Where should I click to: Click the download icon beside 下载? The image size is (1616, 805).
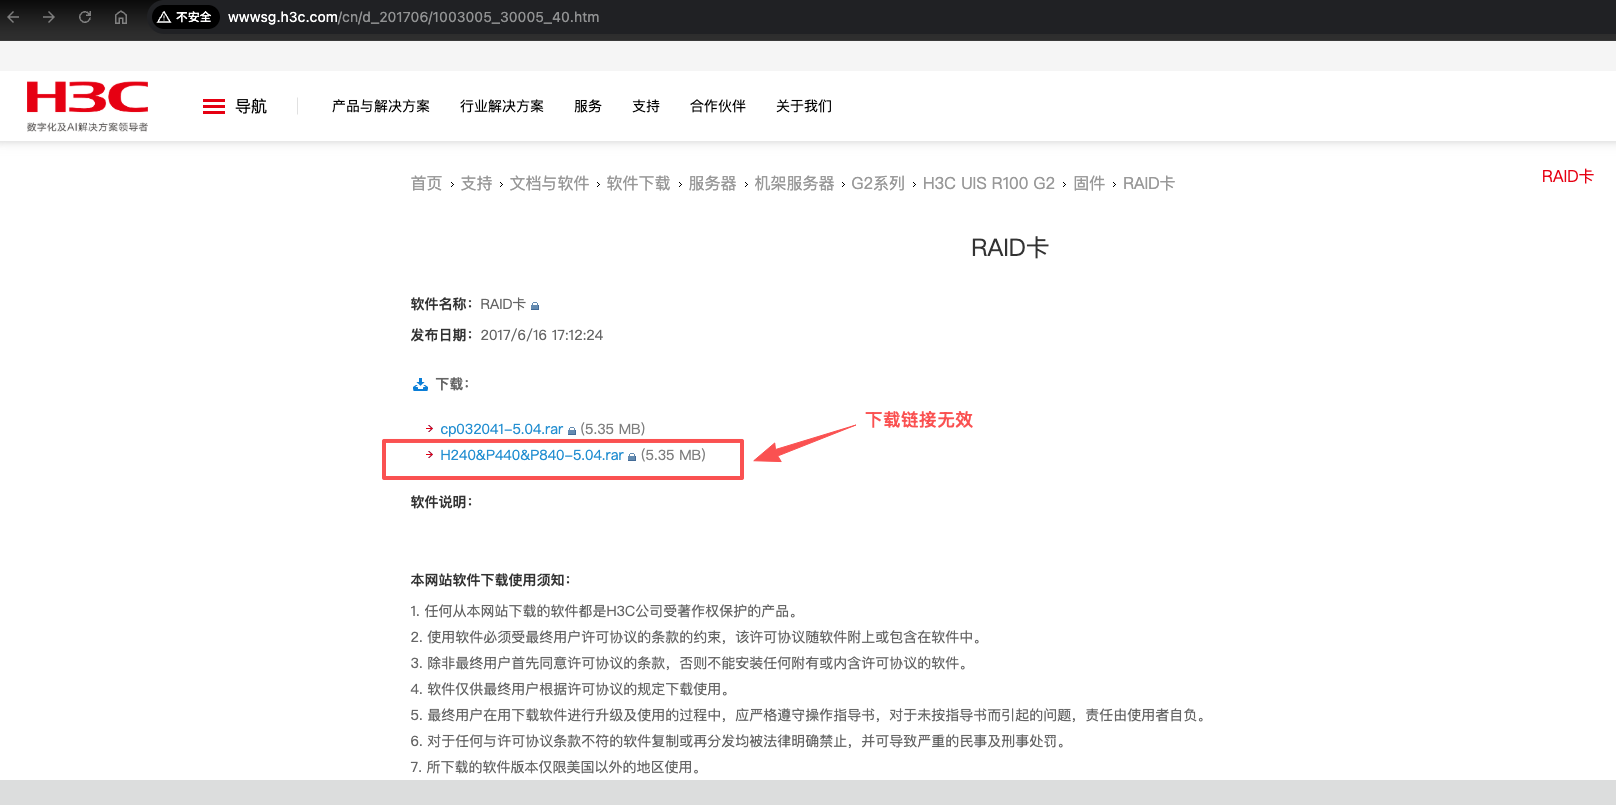(x=420, y=384)
